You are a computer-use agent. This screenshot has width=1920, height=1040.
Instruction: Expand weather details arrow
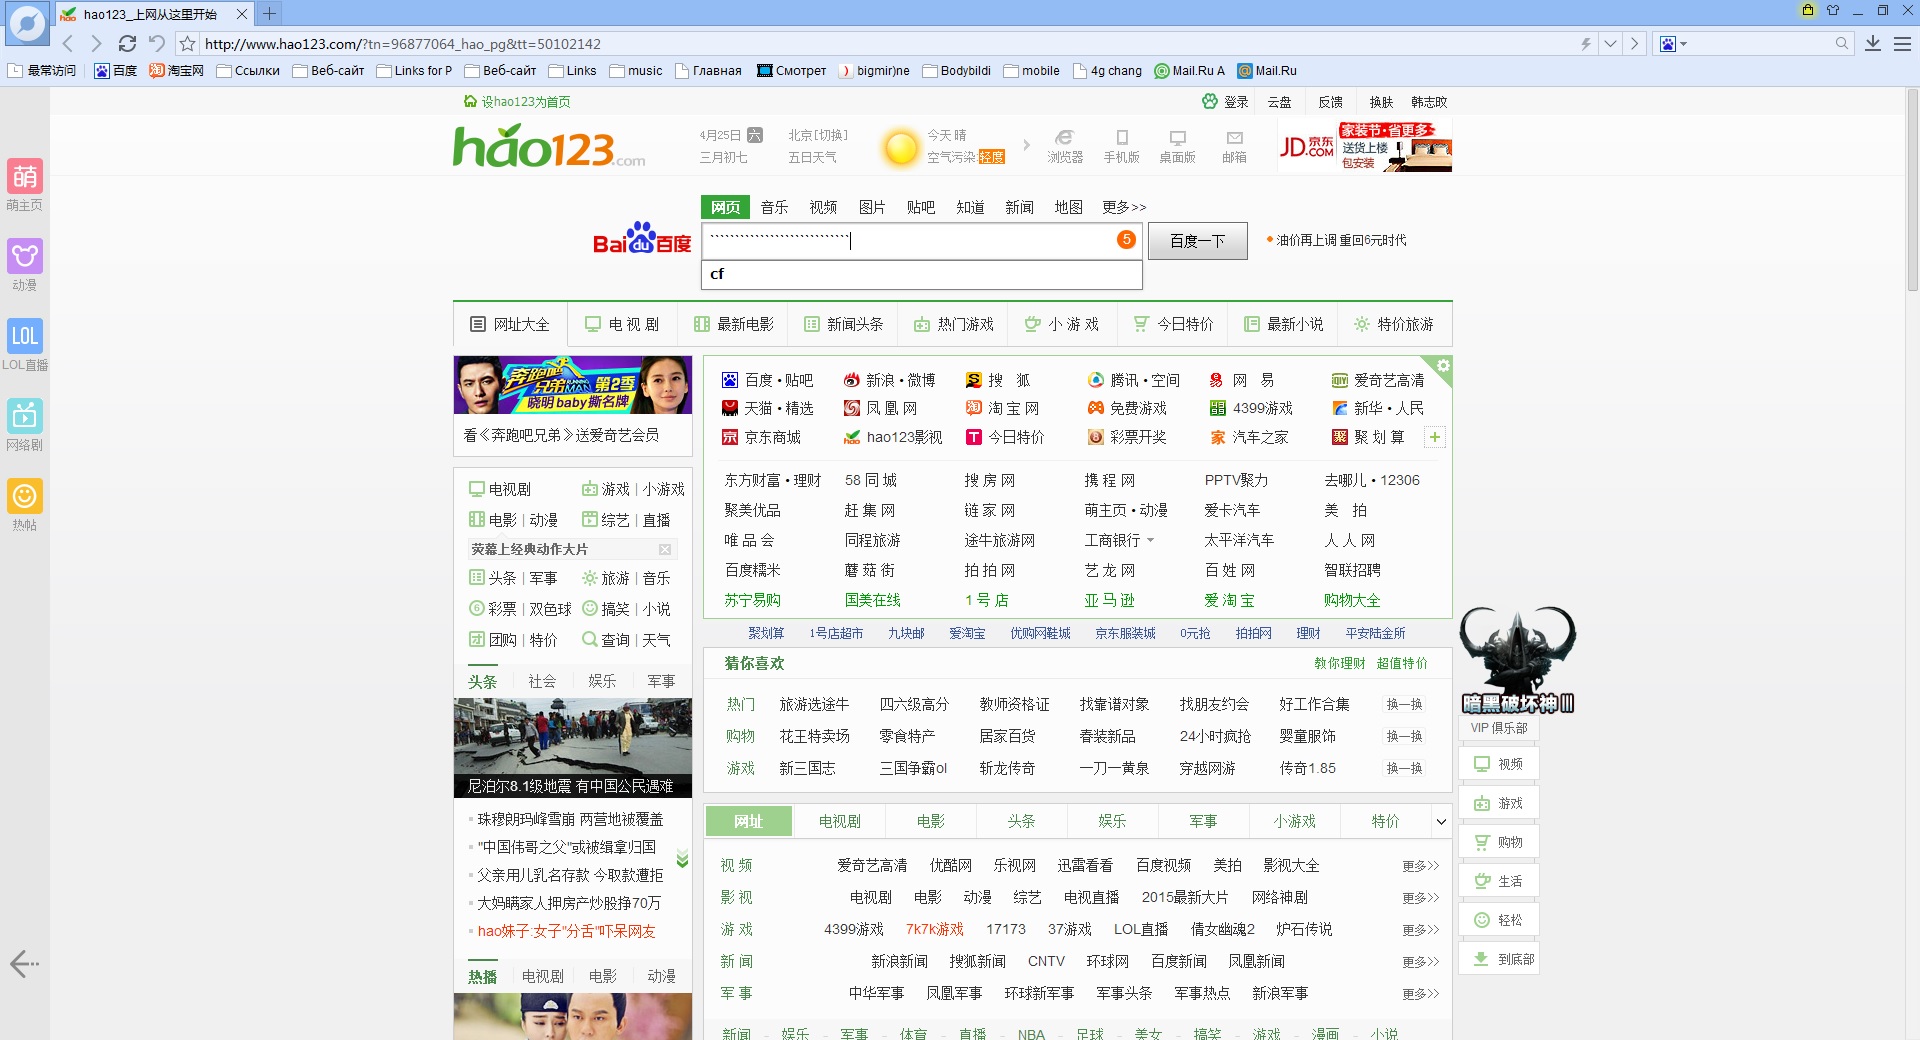[1026, 145]
